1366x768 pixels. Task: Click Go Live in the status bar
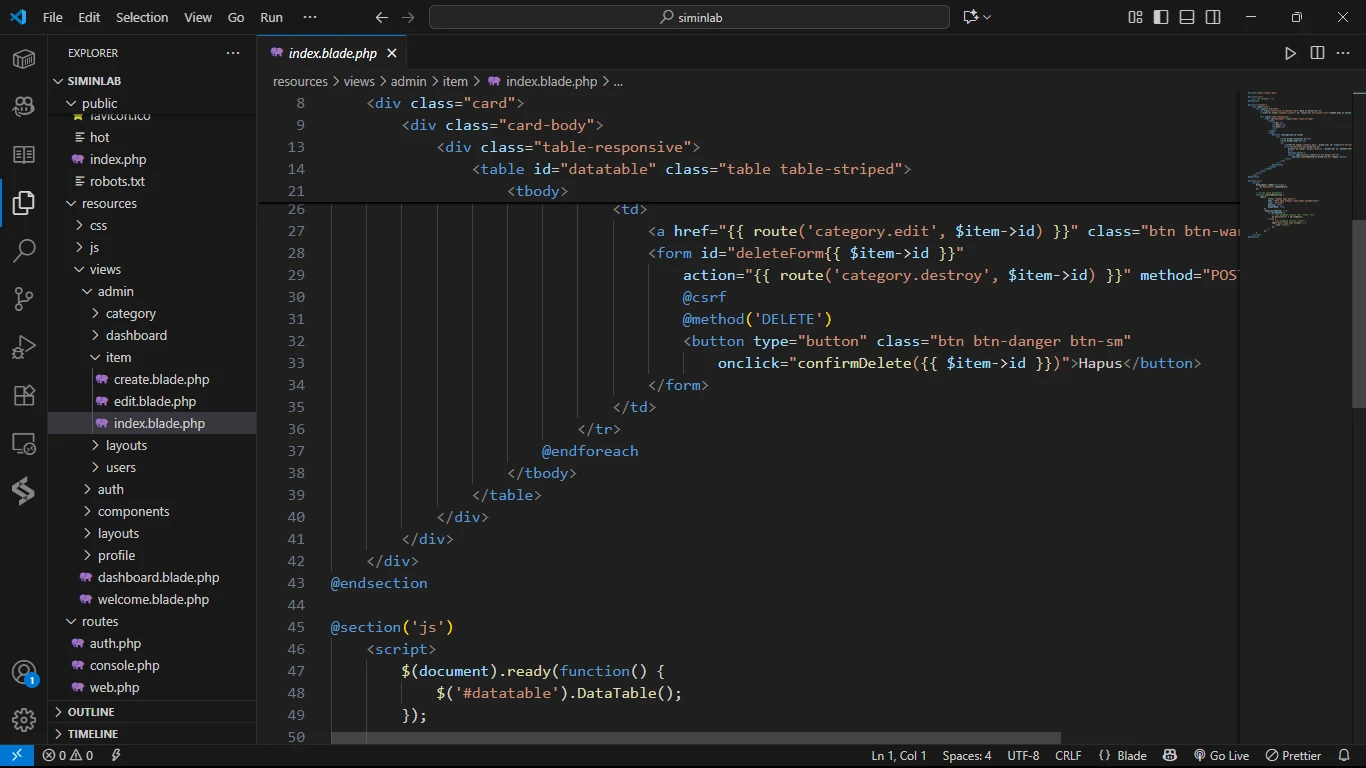pos(1221,756)
